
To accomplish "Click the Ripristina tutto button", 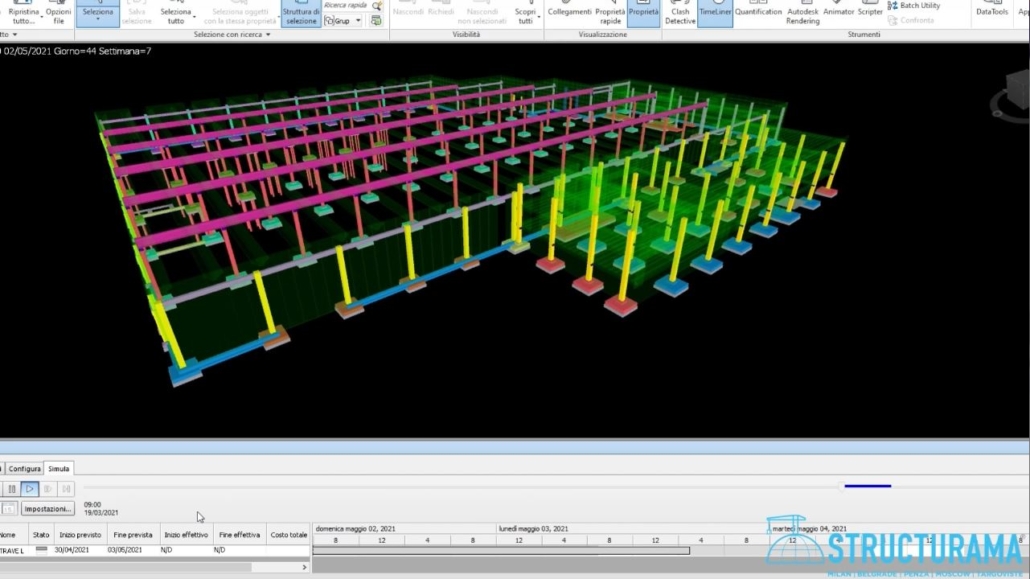I will (24, 13).
